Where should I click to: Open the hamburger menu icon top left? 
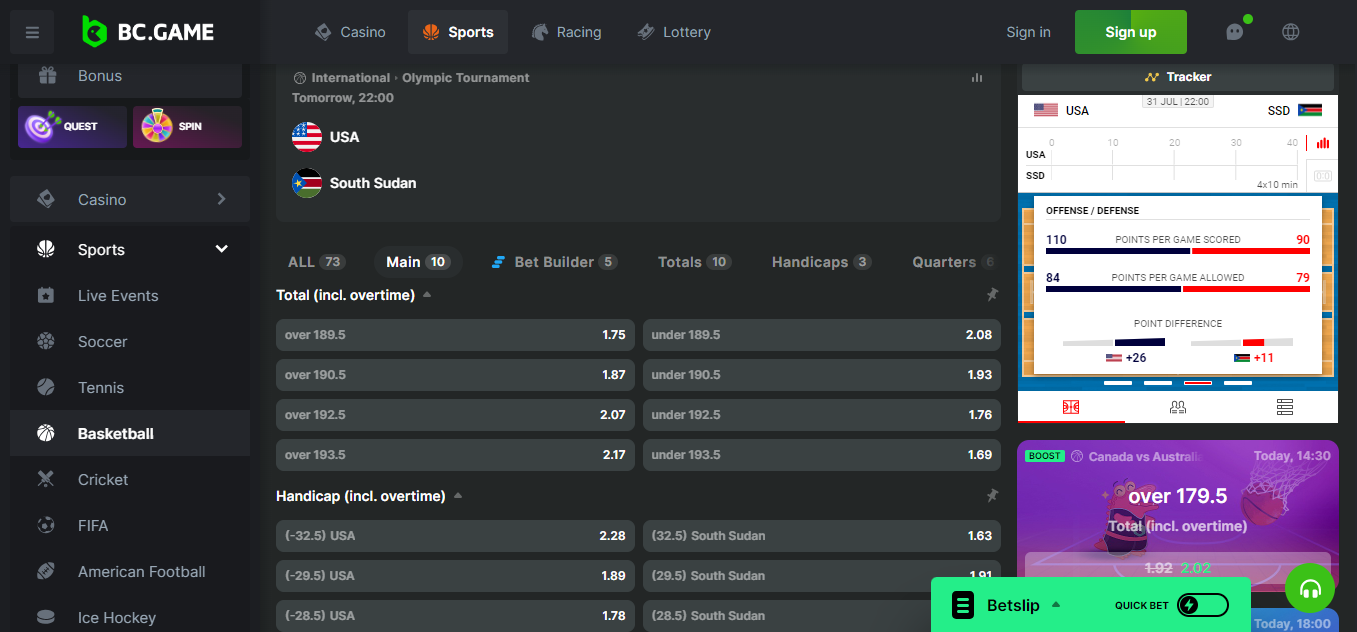[32, 32]
